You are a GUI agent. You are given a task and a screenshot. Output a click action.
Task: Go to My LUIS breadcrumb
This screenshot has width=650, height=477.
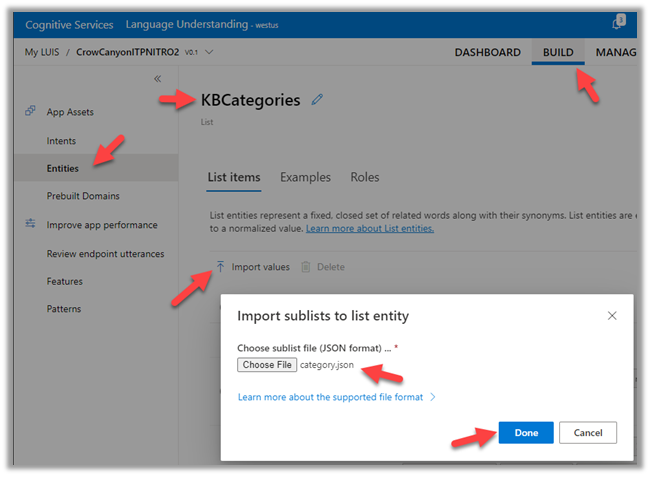point(42,52)
